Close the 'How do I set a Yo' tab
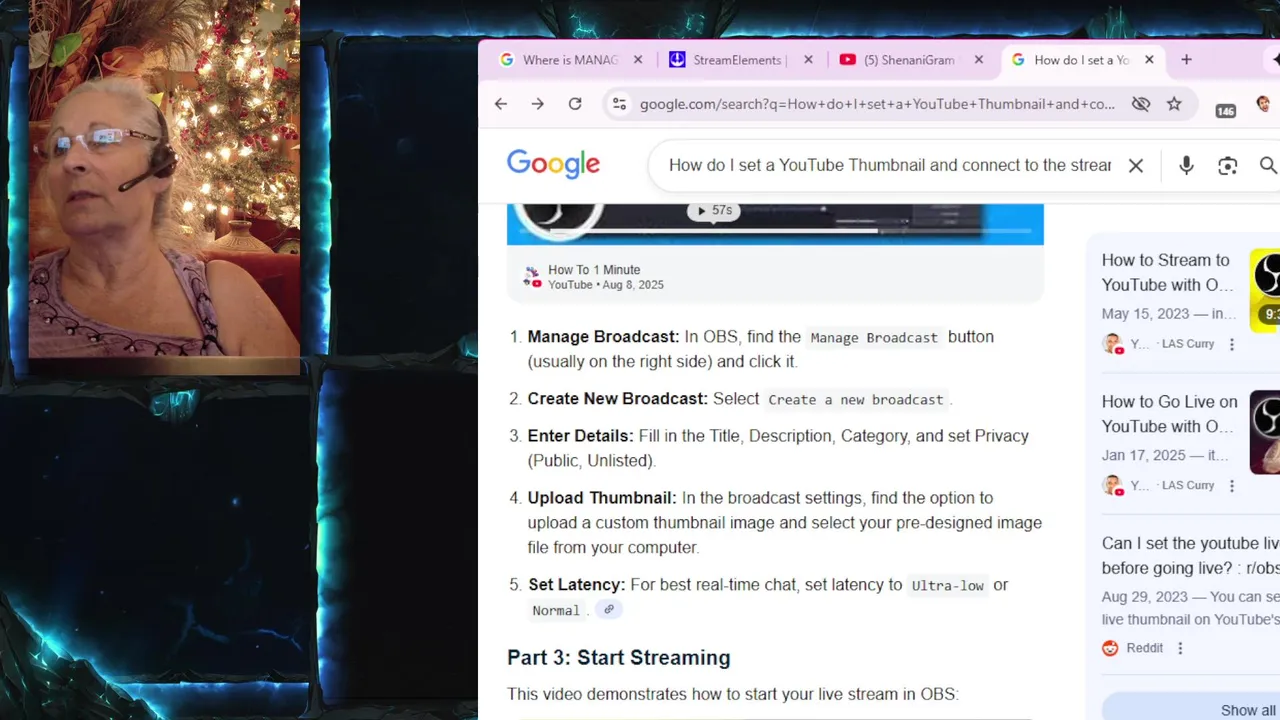Screen dimensions: 1280x720 tap(1149, 60)
